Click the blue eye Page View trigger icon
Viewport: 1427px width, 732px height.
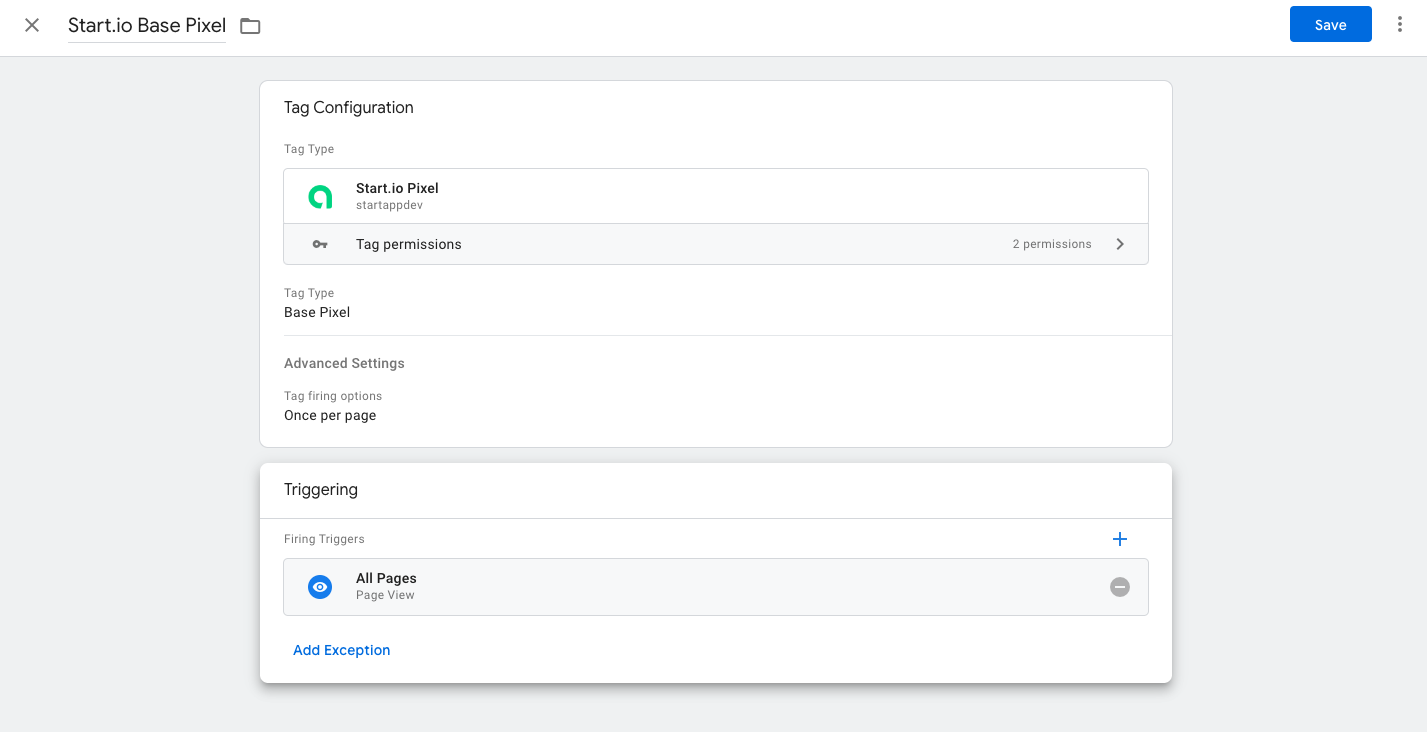[320, 587]
